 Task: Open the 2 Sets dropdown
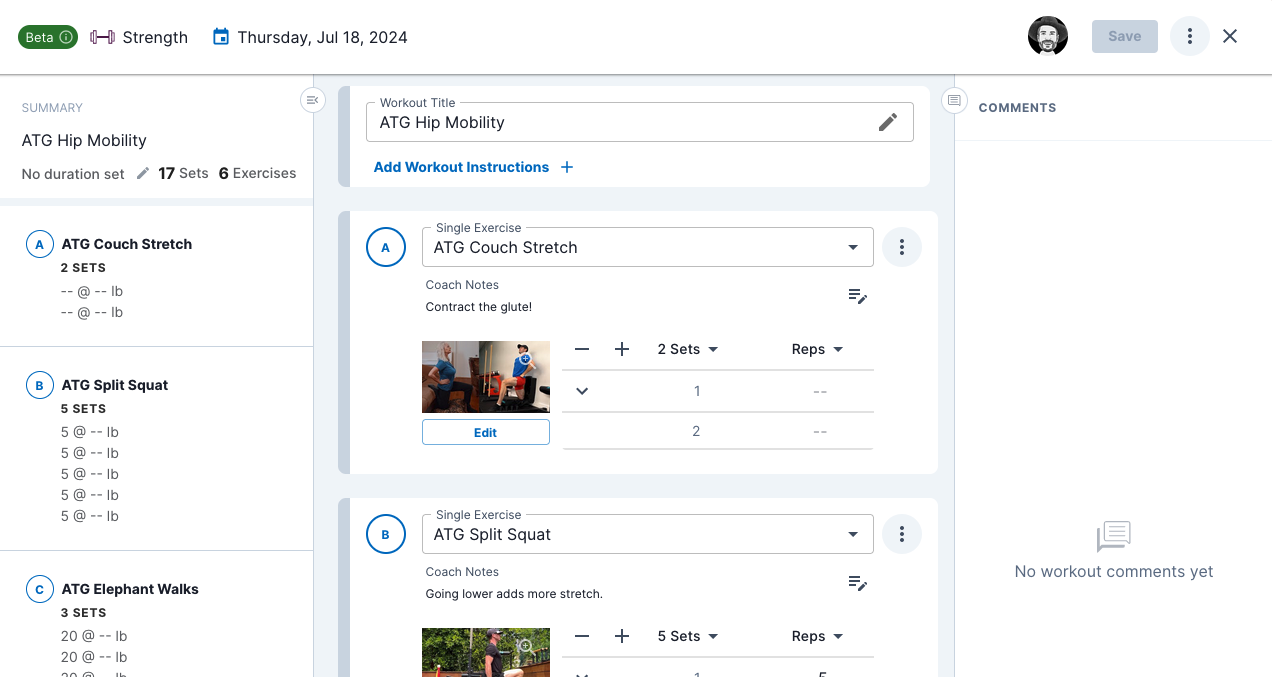(x=688, y=349)
